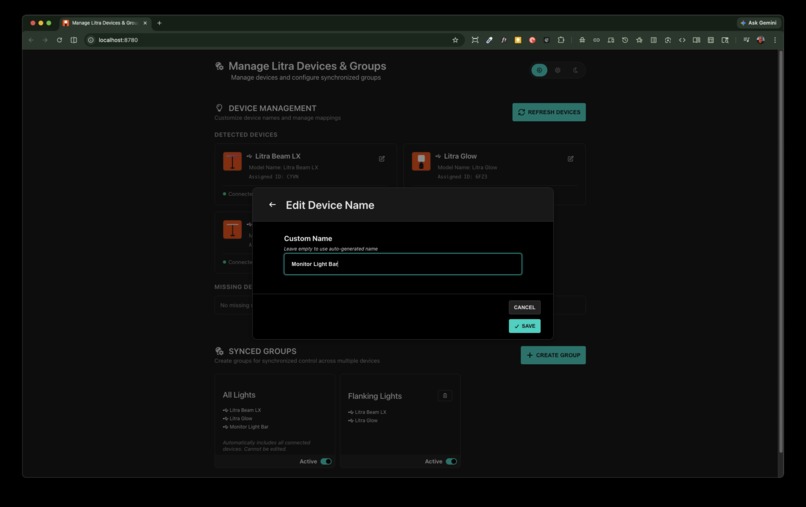Bookmark this page with the star icon

(455, 40)
